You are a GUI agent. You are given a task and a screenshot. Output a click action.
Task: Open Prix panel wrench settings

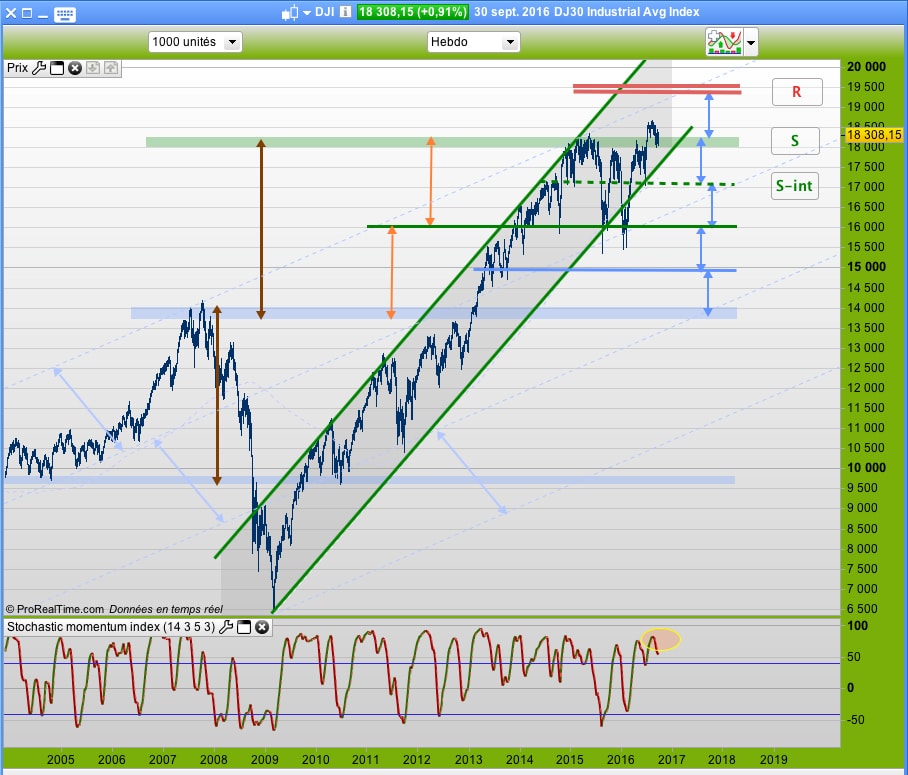pyautogui.click(x=39, y=68)
